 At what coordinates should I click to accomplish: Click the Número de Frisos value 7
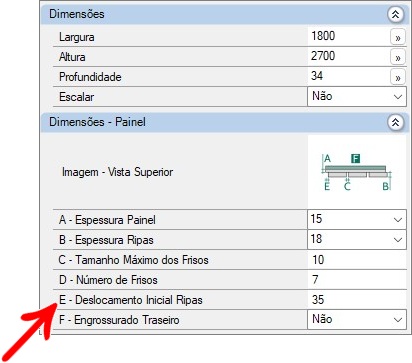pyautogui.click(x=357, y=280)
